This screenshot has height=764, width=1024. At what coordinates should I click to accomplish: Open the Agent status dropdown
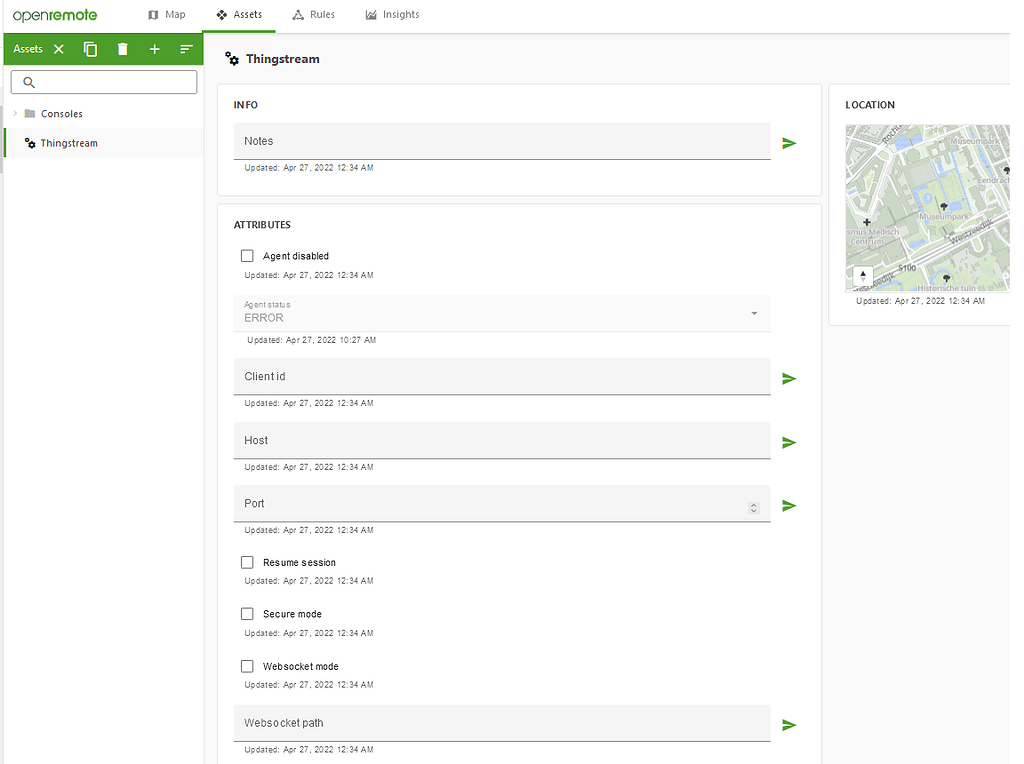(501, 313)
